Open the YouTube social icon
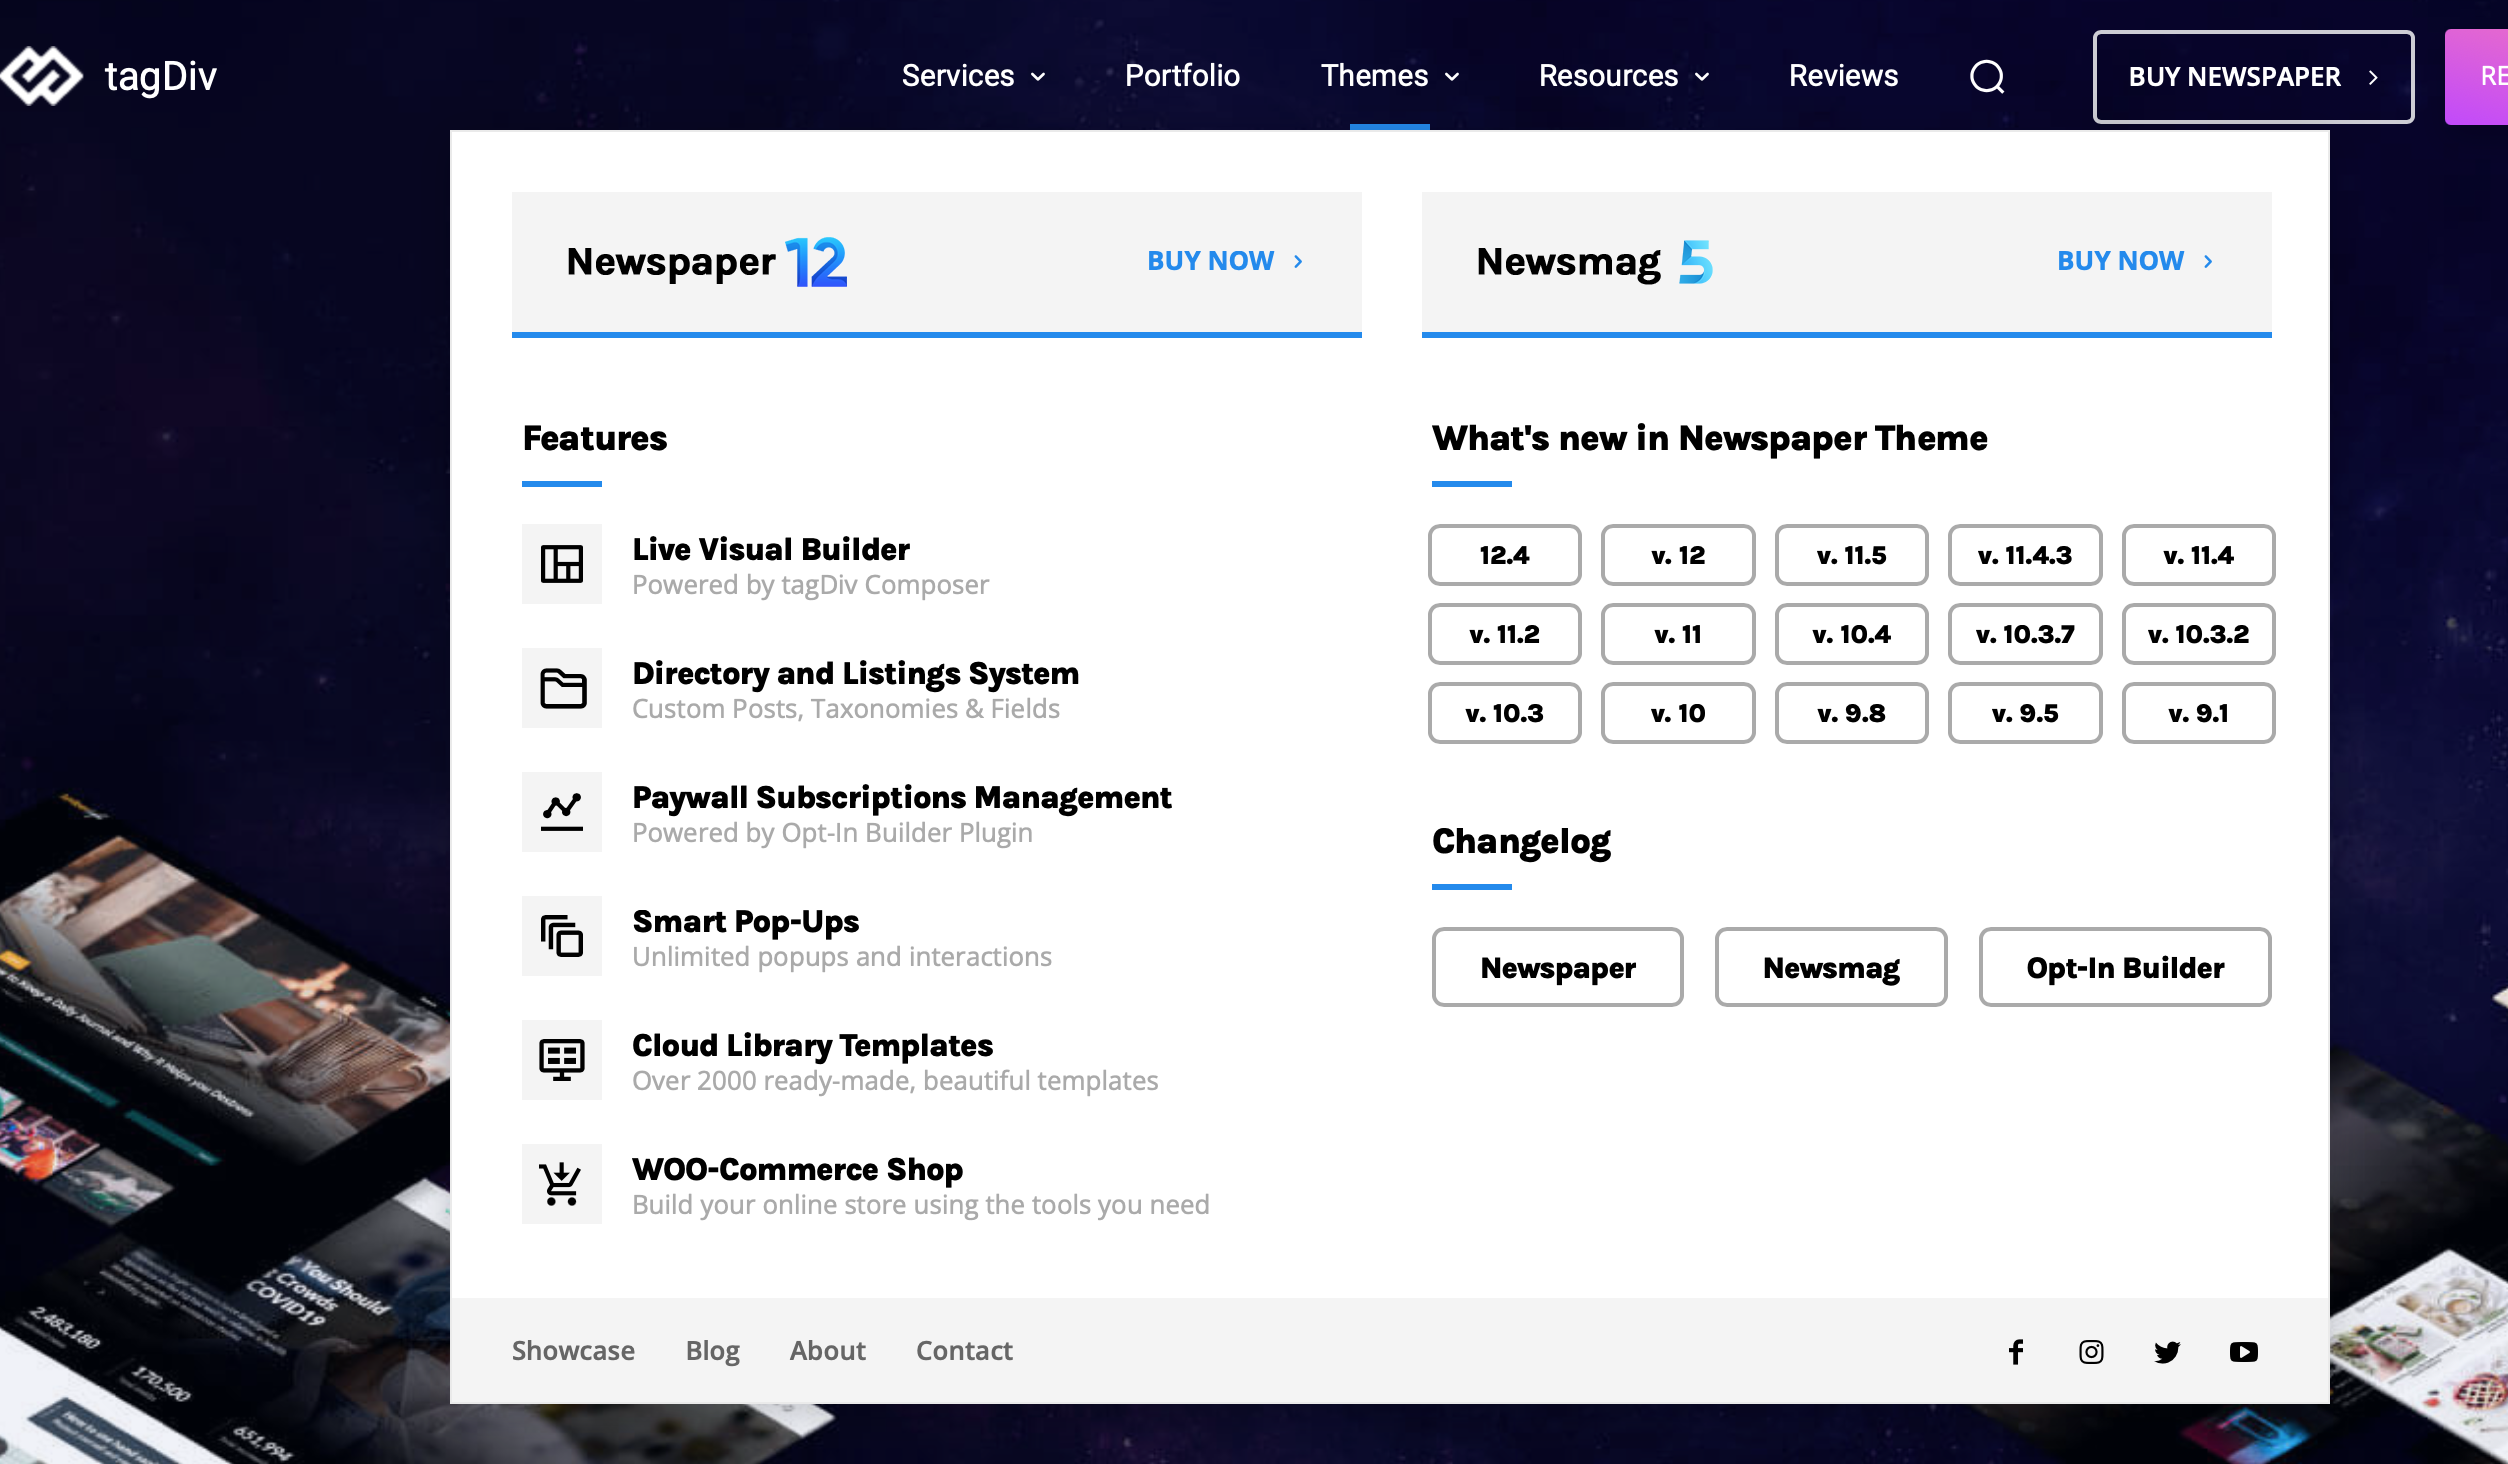Screen dimensions: 2508x1464 (2244, 1352)
